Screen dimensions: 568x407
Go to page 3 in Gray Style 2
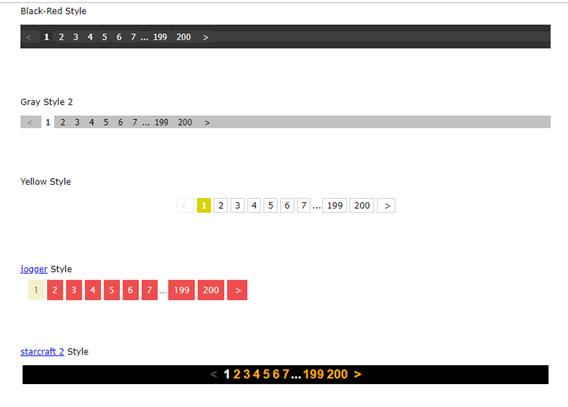coord(77,122)
